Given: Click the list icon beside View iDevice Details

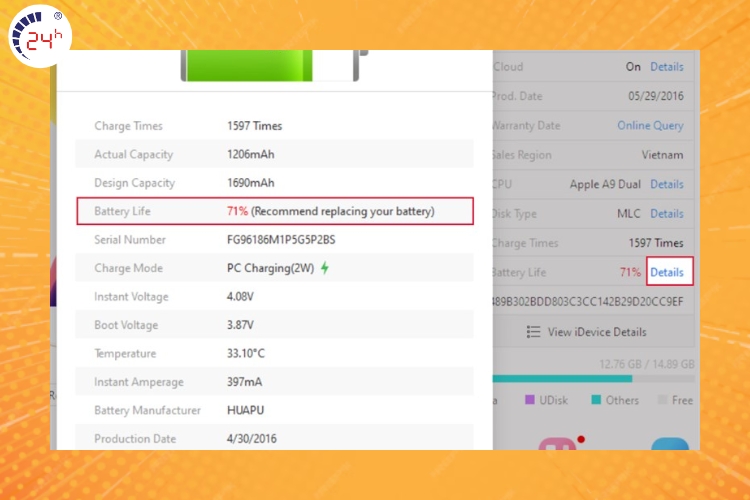Looking at the screenshot, I should [534, 332].
